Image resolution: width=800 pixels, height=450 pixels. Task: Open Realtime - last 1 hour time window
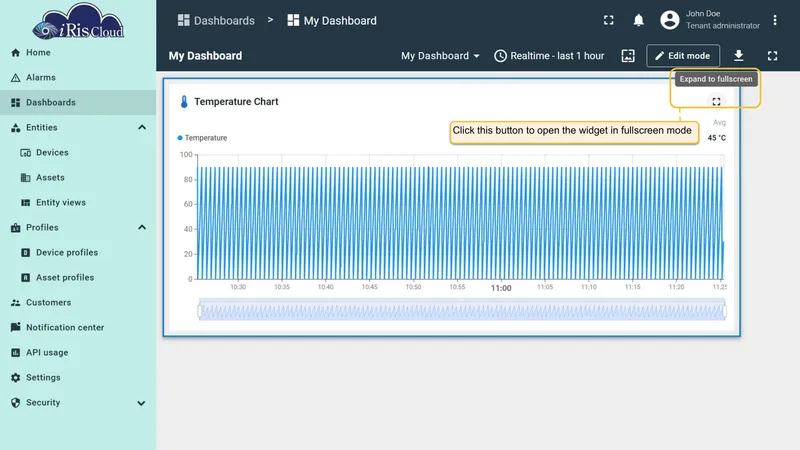point(549,56)
